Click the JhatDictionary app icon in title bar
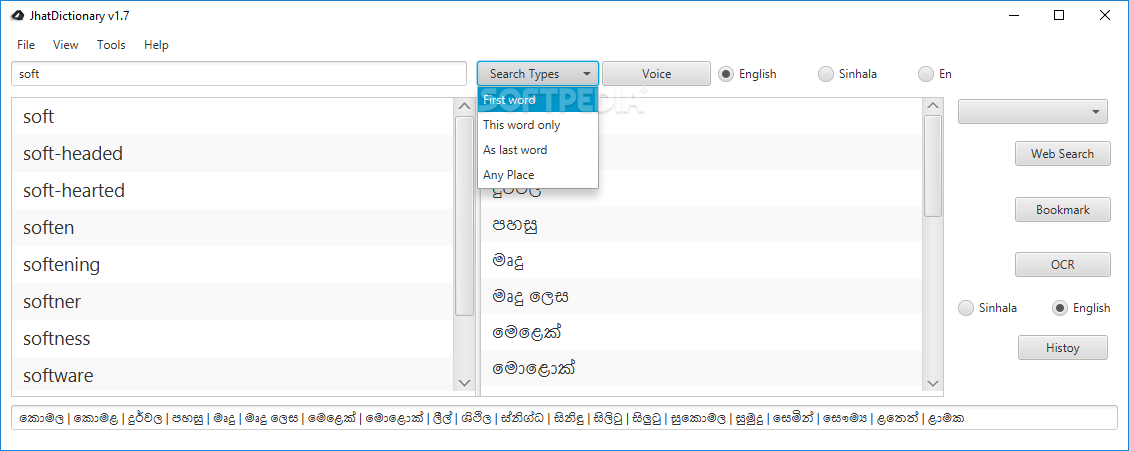Image resolution: width=1129 pixels, height=451 pixels. pos(19,15)
